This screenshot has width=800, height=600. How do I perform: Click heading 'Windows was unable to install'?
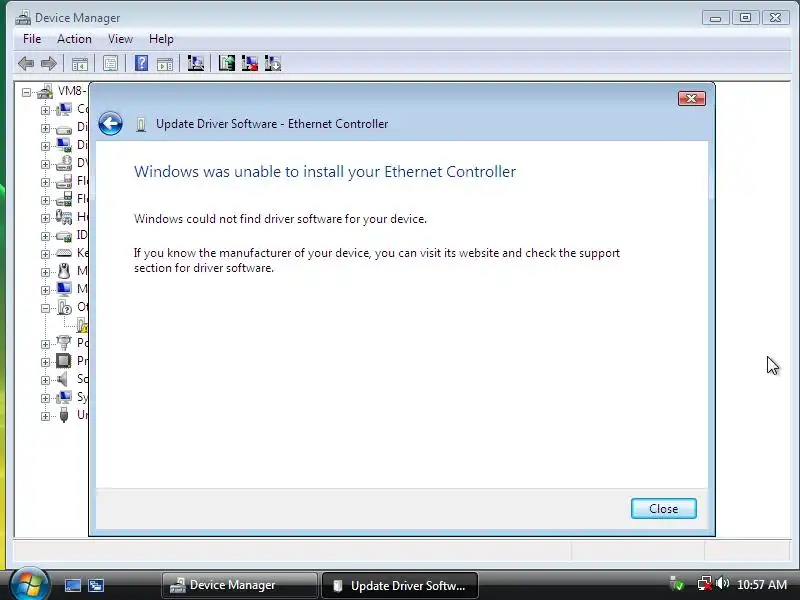[324, 171]
